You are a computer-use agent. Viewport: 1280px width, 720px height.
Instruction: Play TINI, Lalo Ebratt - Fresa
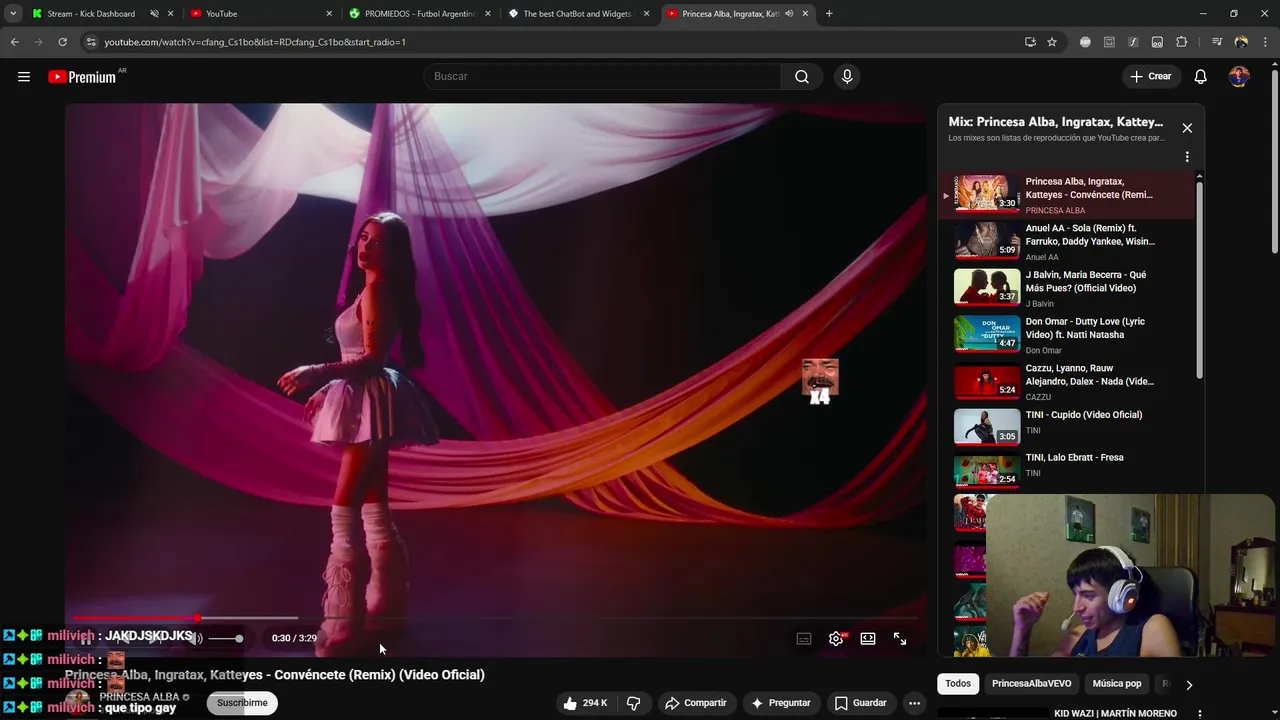pyautogui.click(x=1067, y=470)
